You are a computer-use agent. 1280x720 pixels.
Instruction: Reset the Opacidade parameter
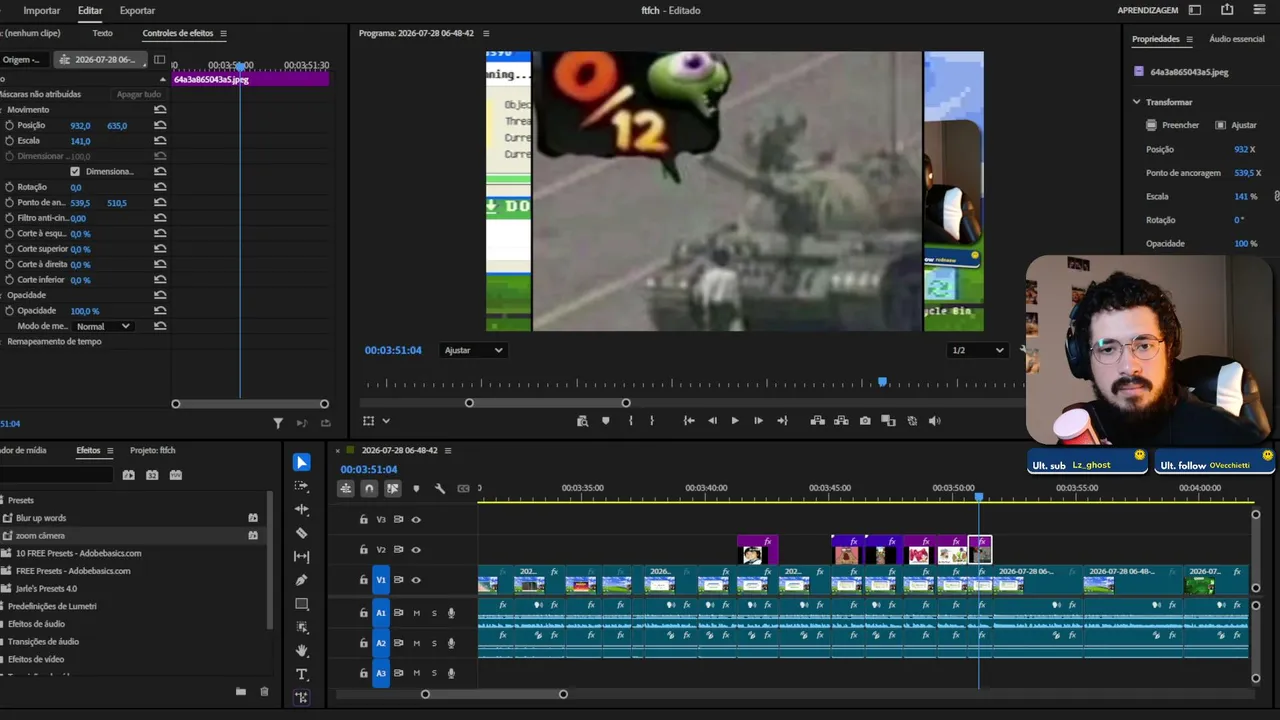pyautogui.click(x=160, y=311)
